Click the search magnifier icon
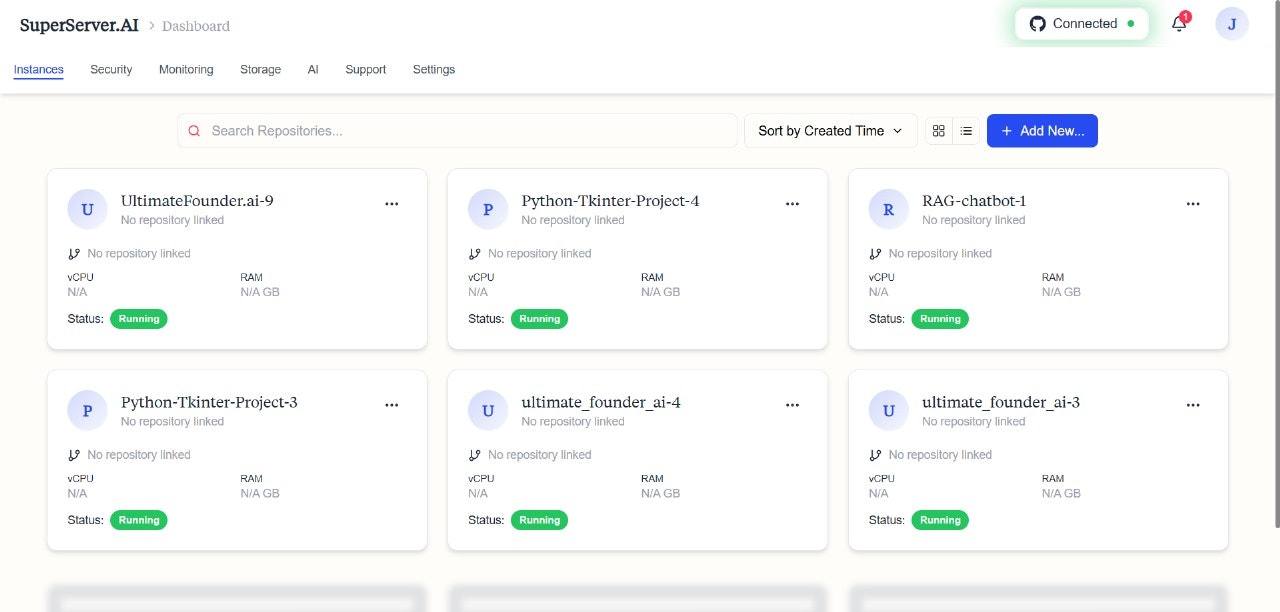1280x612 pixels. 194,131
